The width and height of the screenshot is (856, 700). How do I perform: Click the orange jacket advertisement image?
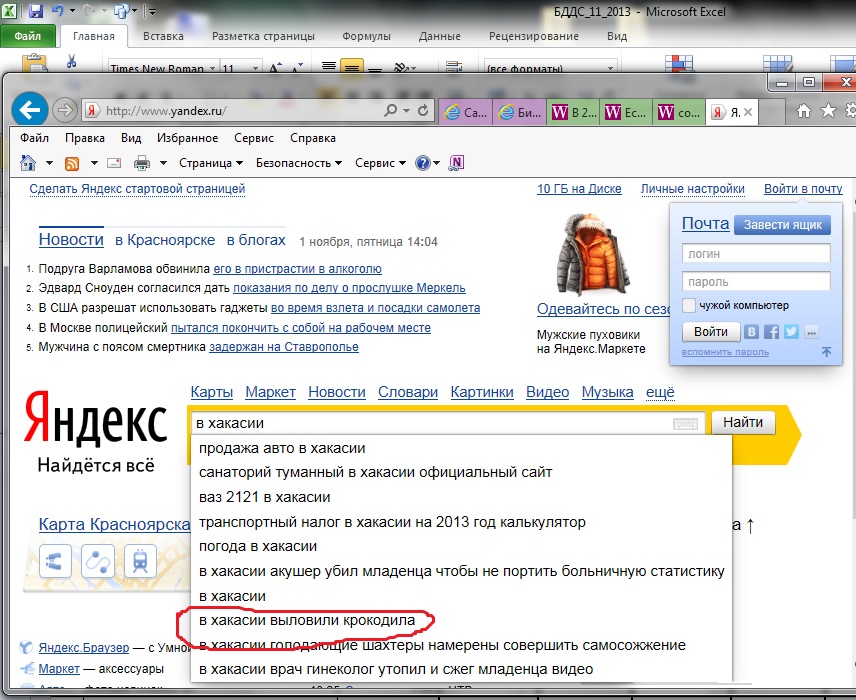(592, 254)
